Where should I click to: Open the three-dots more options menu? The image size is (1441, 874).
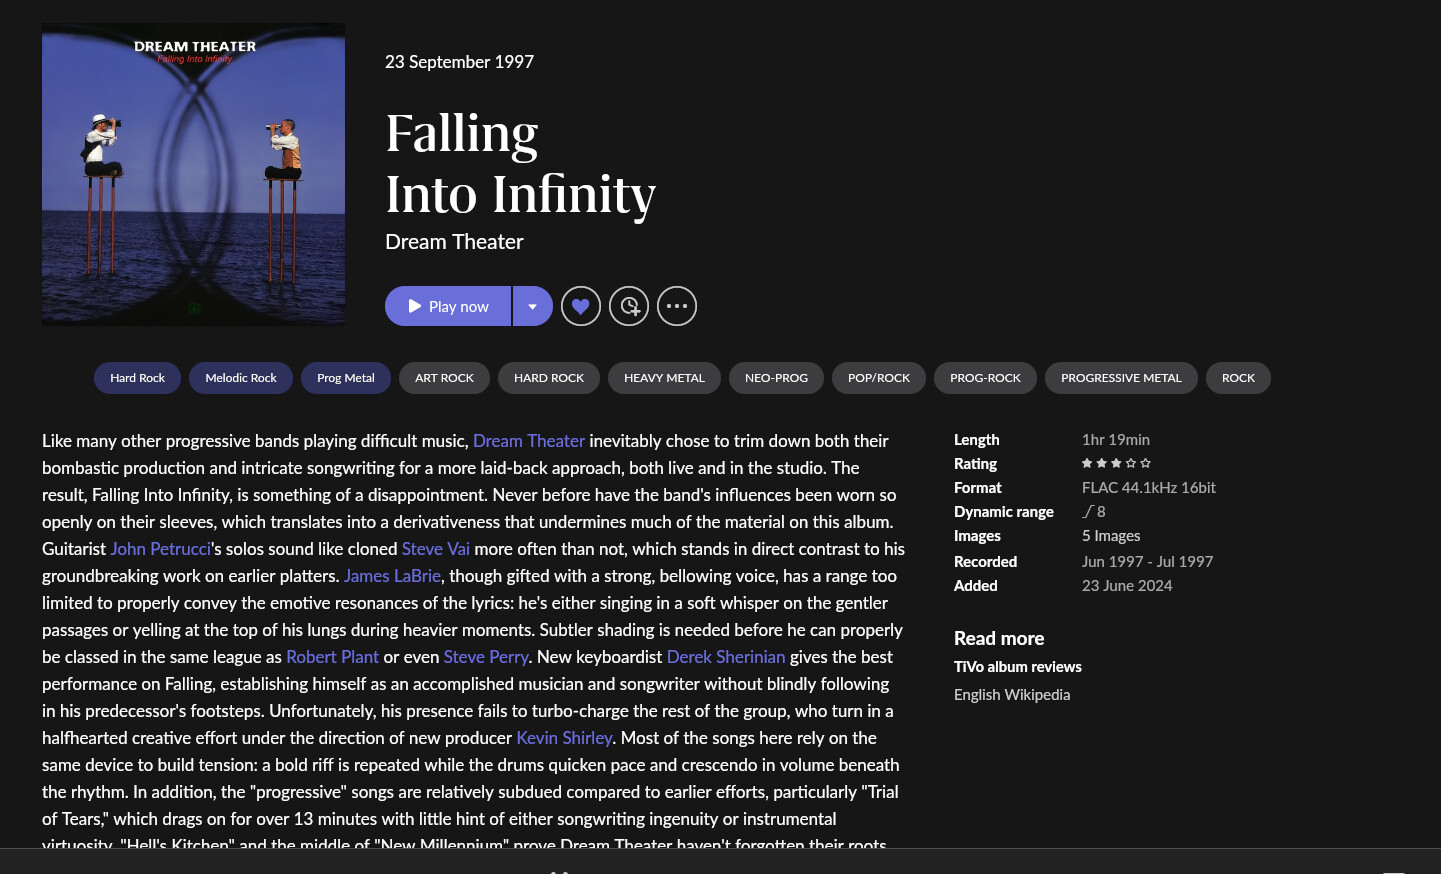677,306
